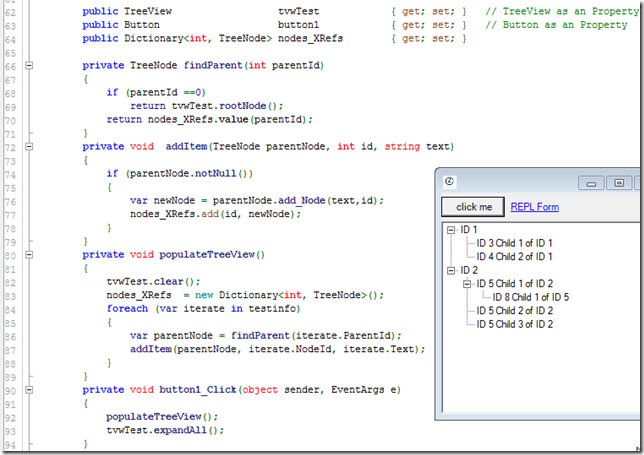Select tree item ID 3 Child 1 of ID 1

coord(514,243)
